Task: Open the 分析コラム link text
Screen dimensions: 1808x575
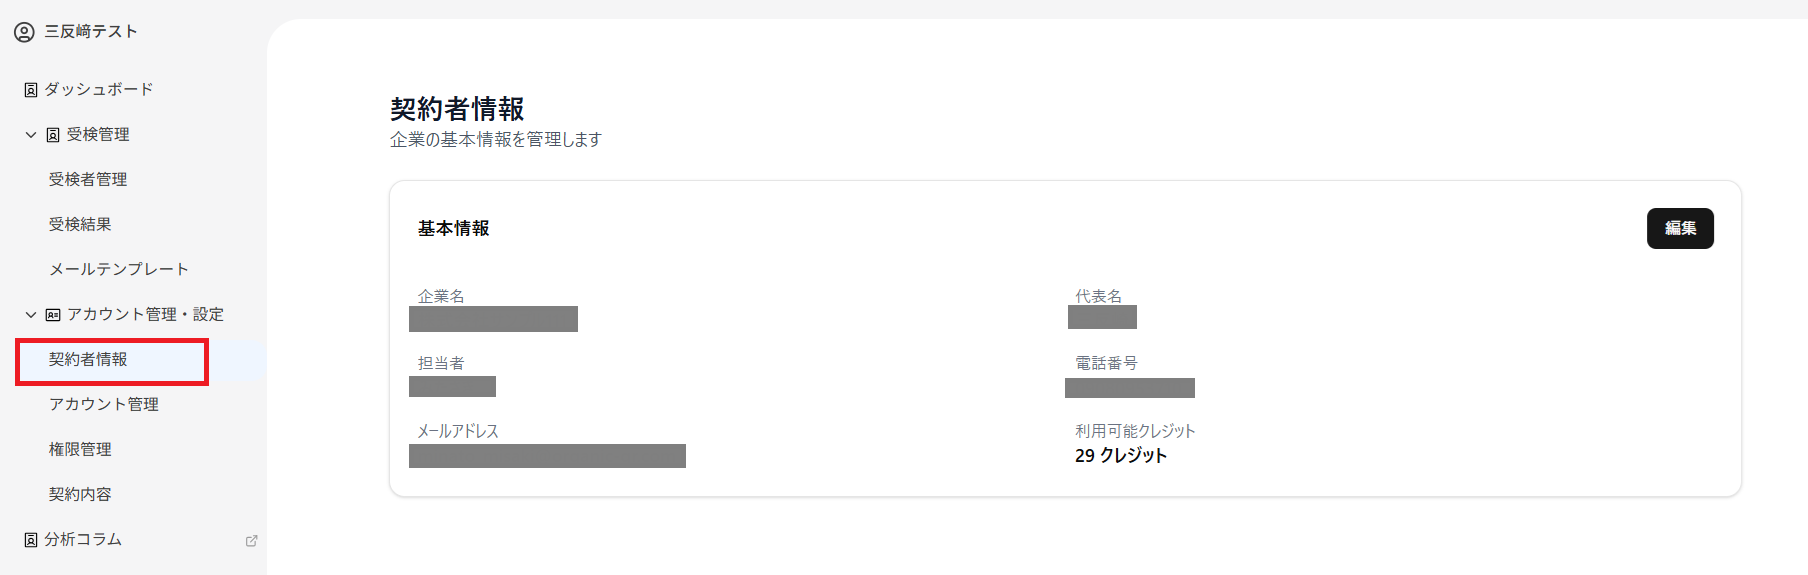Action: pos(83,540)
